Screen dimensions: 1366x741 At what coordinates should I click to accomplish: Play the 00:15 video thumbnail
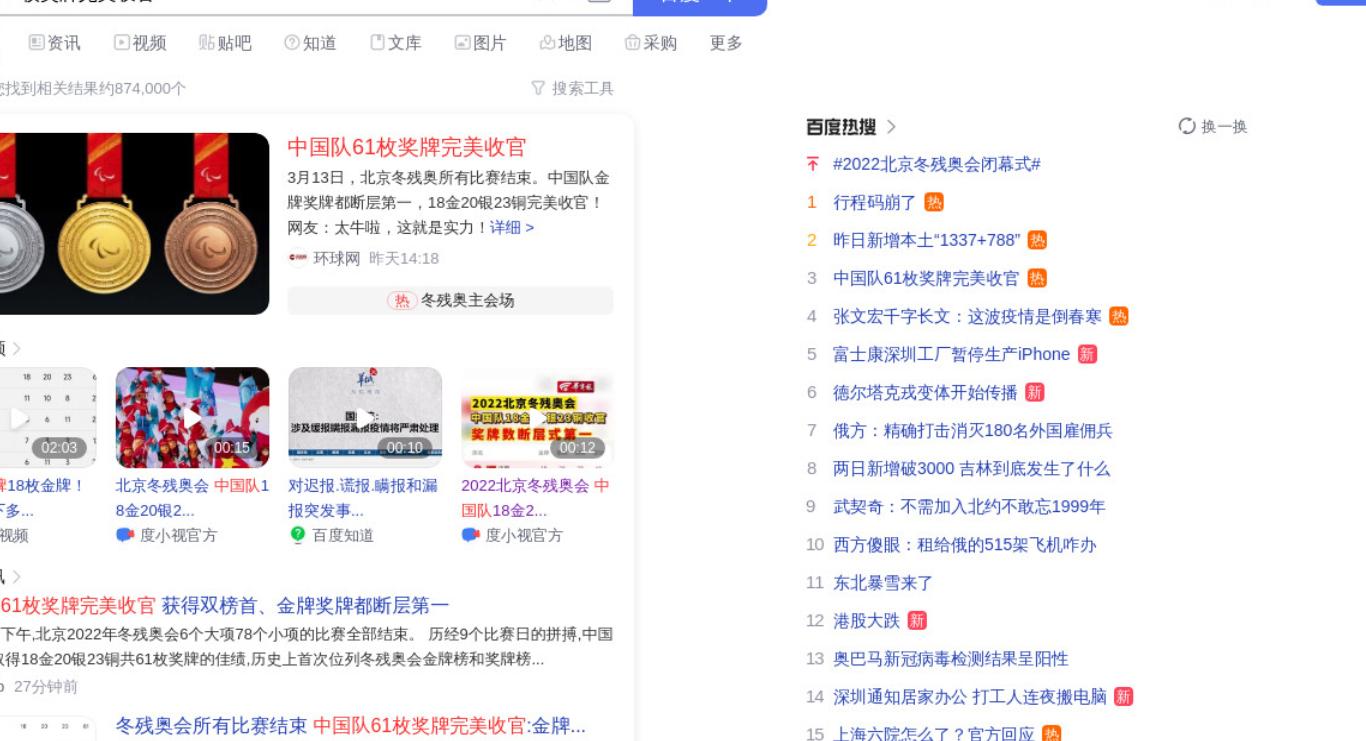[192, 417]
